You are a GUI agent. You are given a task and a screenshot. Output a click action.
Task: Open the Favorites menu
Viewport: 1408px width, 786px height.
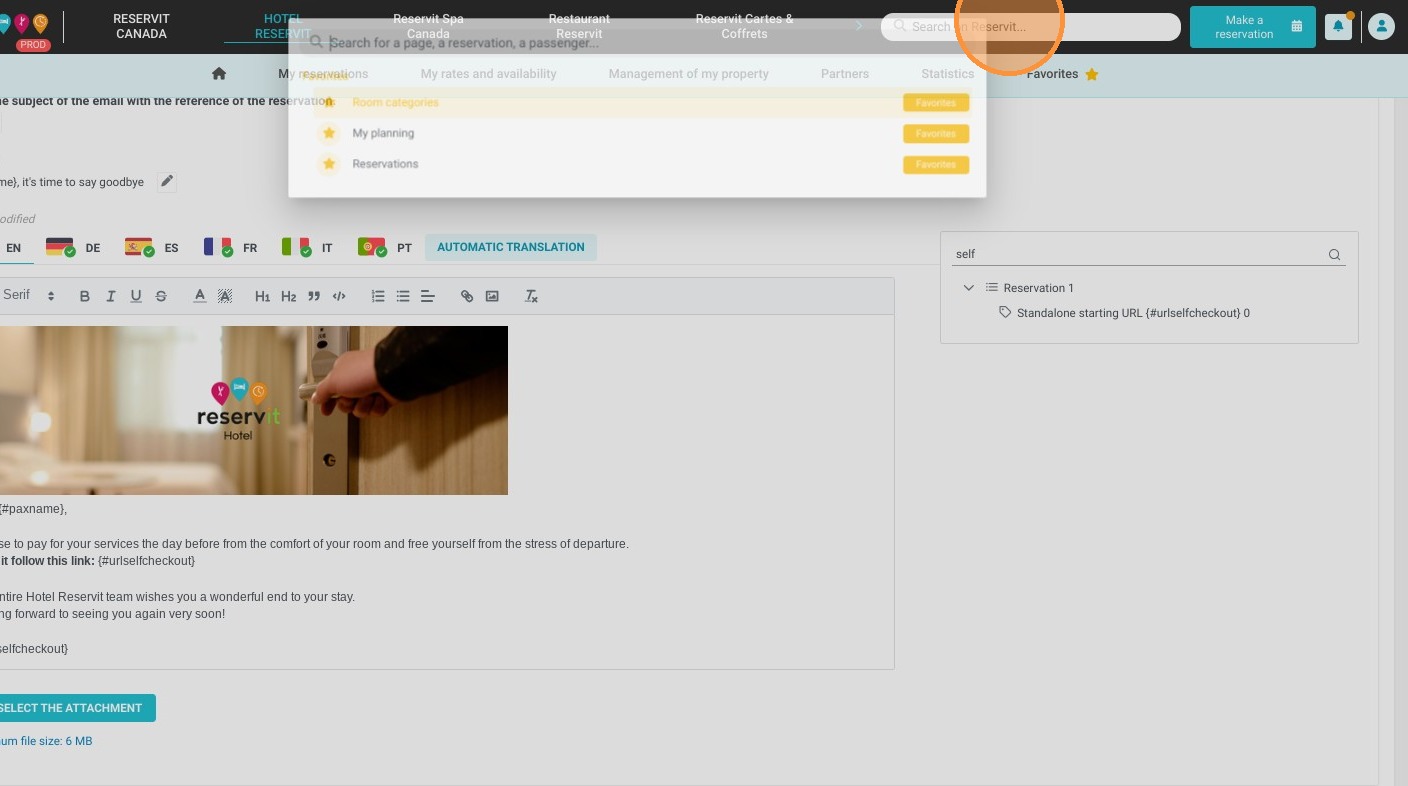[1062, 74]
